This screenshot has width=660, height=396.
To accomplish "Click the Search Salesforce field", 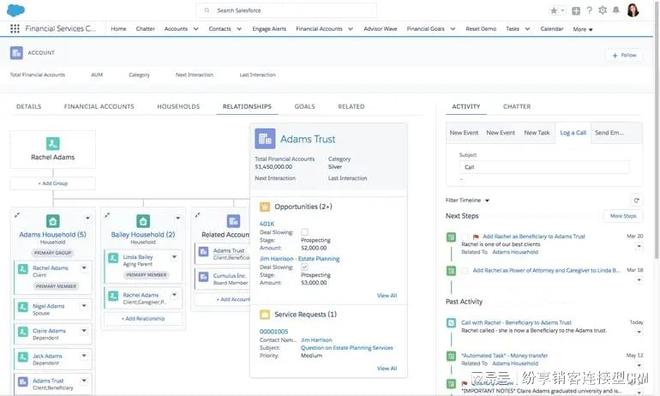I will pyautogui.click(x=286, y=10).
